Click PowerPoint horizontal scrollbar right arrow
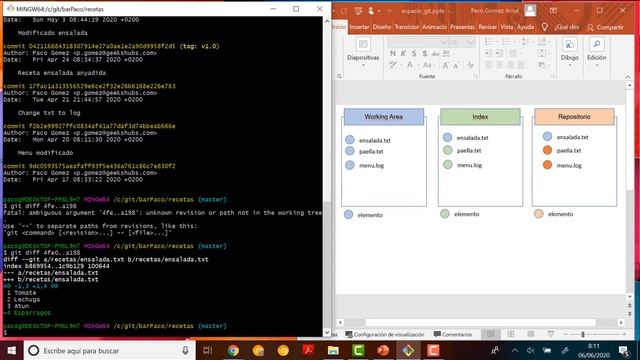 [621, 322]
